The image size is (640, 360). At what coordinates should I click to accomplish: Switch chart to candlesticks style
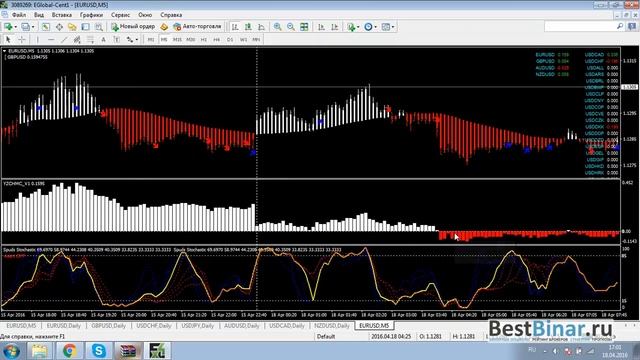tap(248, 27)
